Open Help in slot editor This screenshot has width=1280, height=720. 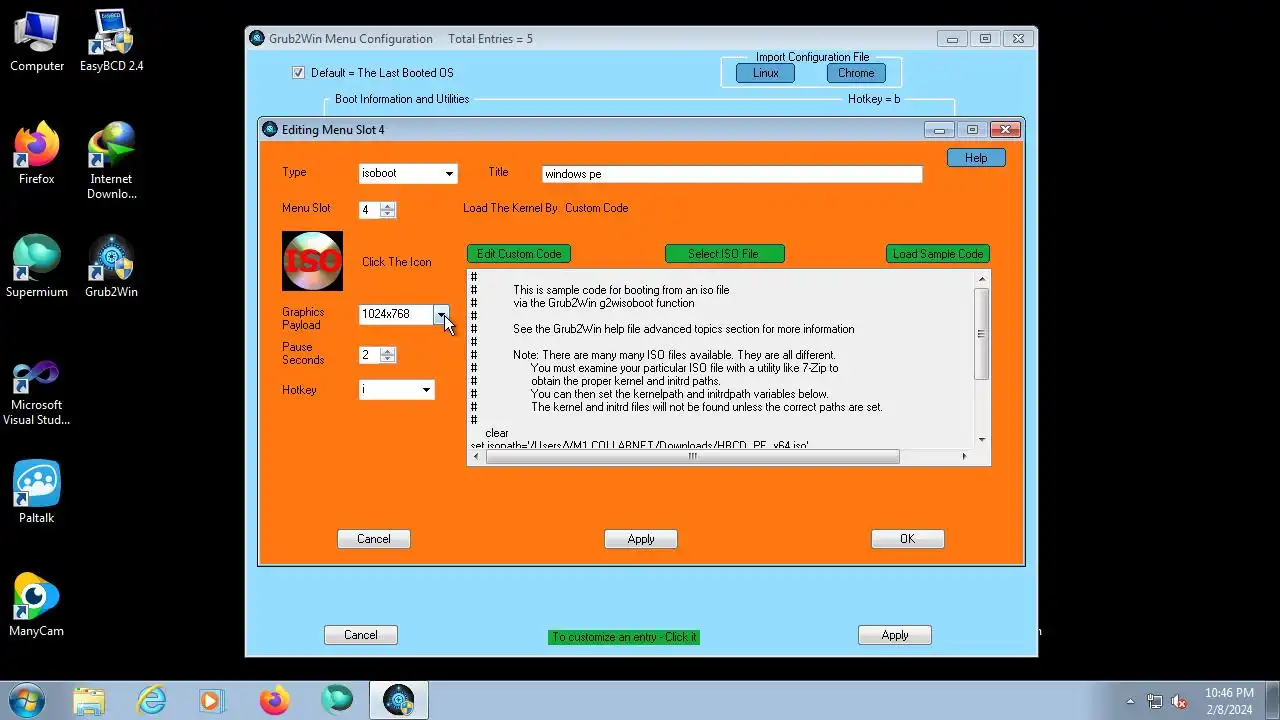(x=976, y=158)
